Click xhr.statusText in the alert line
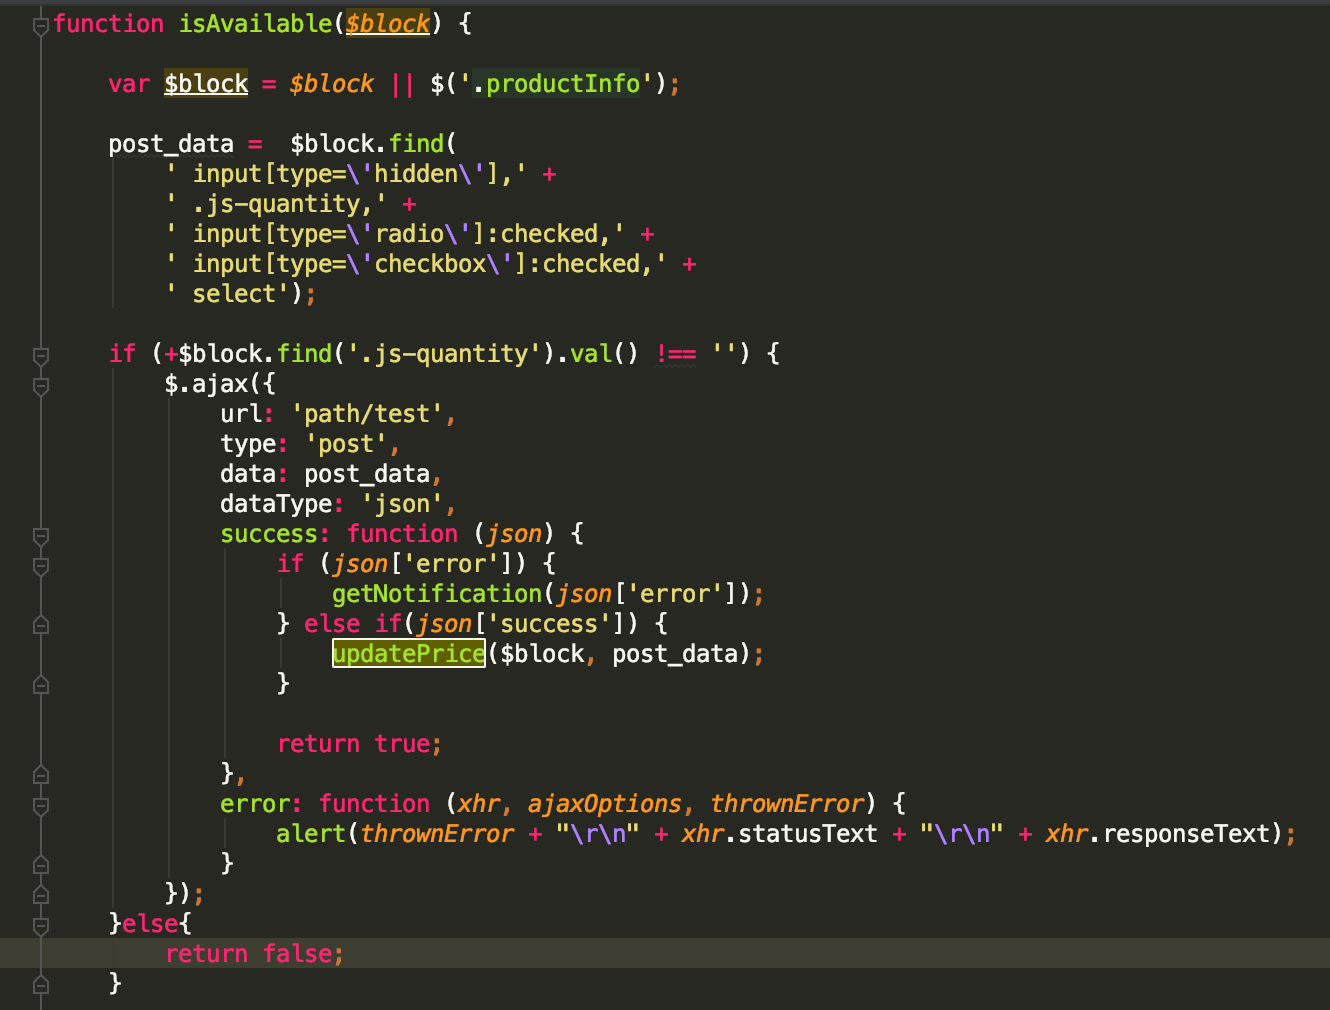 [779, 834]
